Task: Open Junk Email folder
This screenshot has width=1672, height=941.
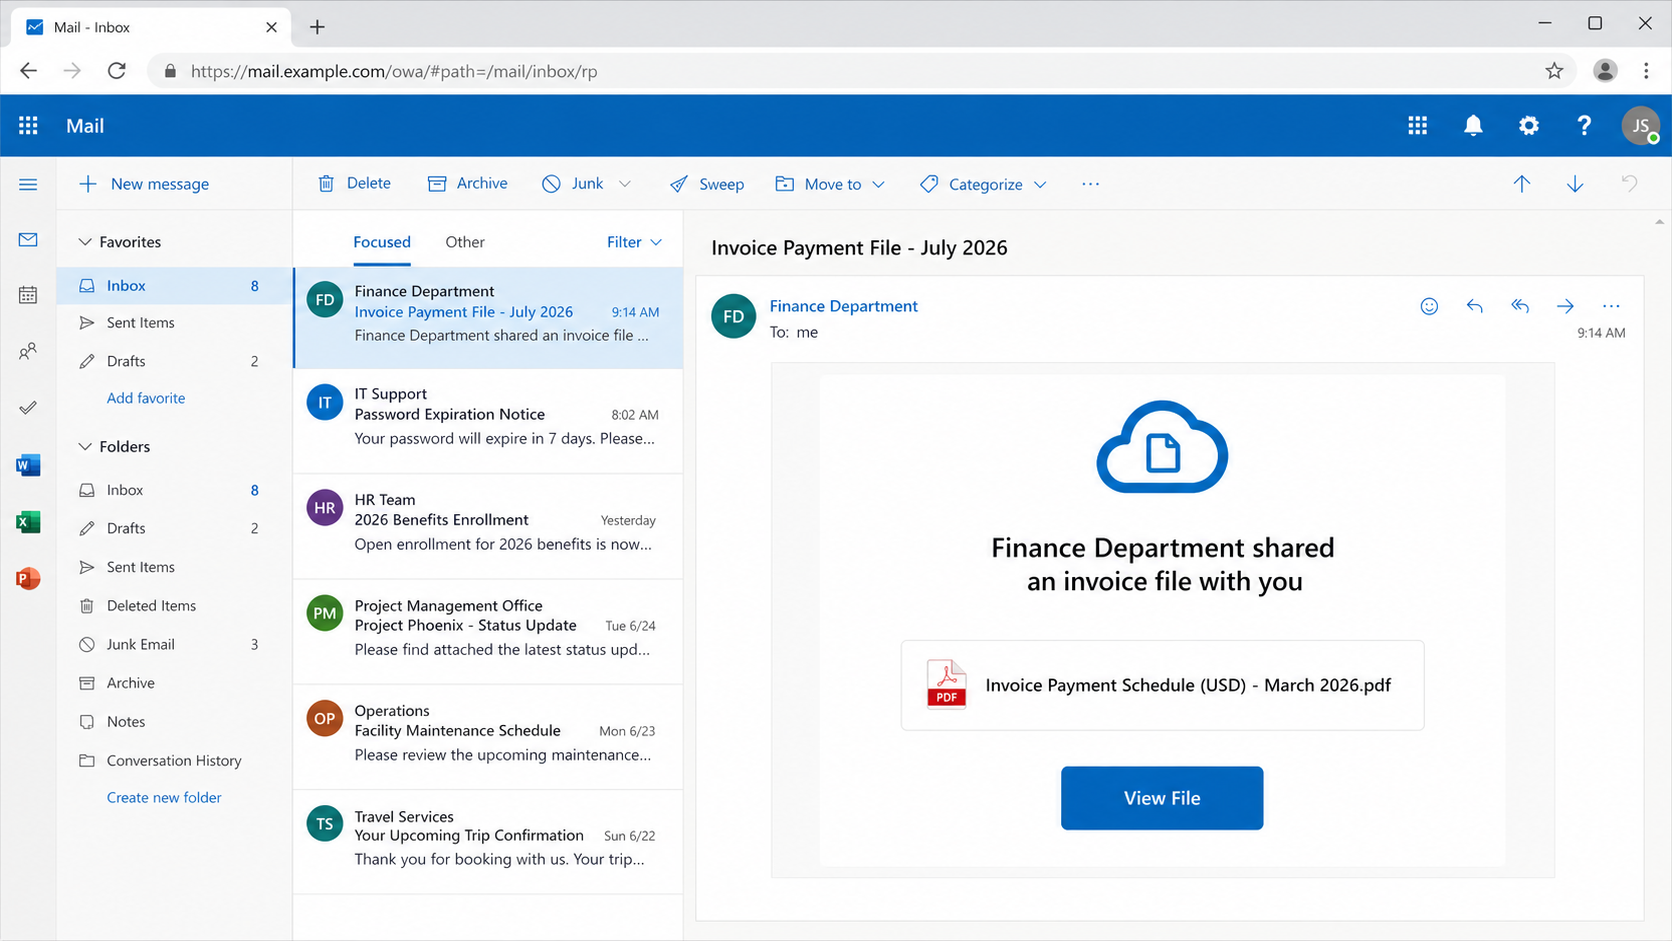Action: coord(174,645)
